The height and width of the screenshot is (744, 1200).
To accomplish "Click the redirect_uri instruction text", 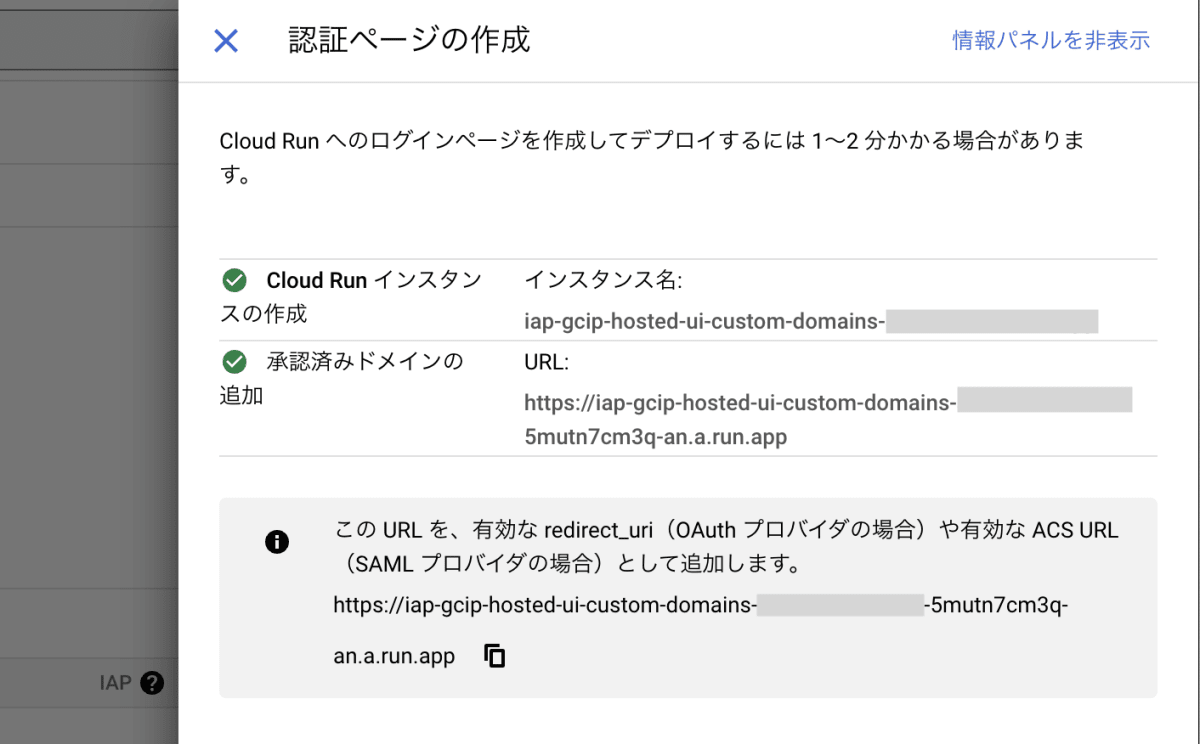I will (x=726, y=529).
